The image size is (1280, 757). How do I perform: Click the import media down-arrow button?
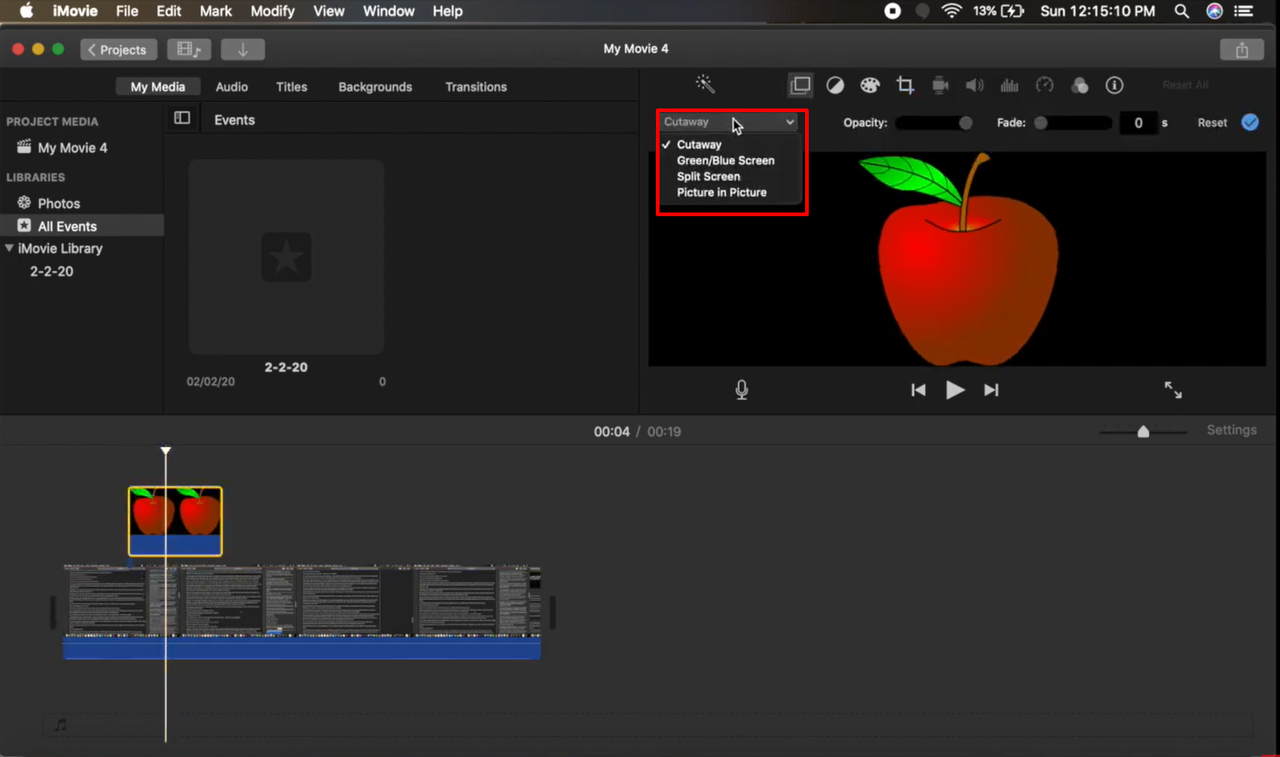tap(242, 49)
